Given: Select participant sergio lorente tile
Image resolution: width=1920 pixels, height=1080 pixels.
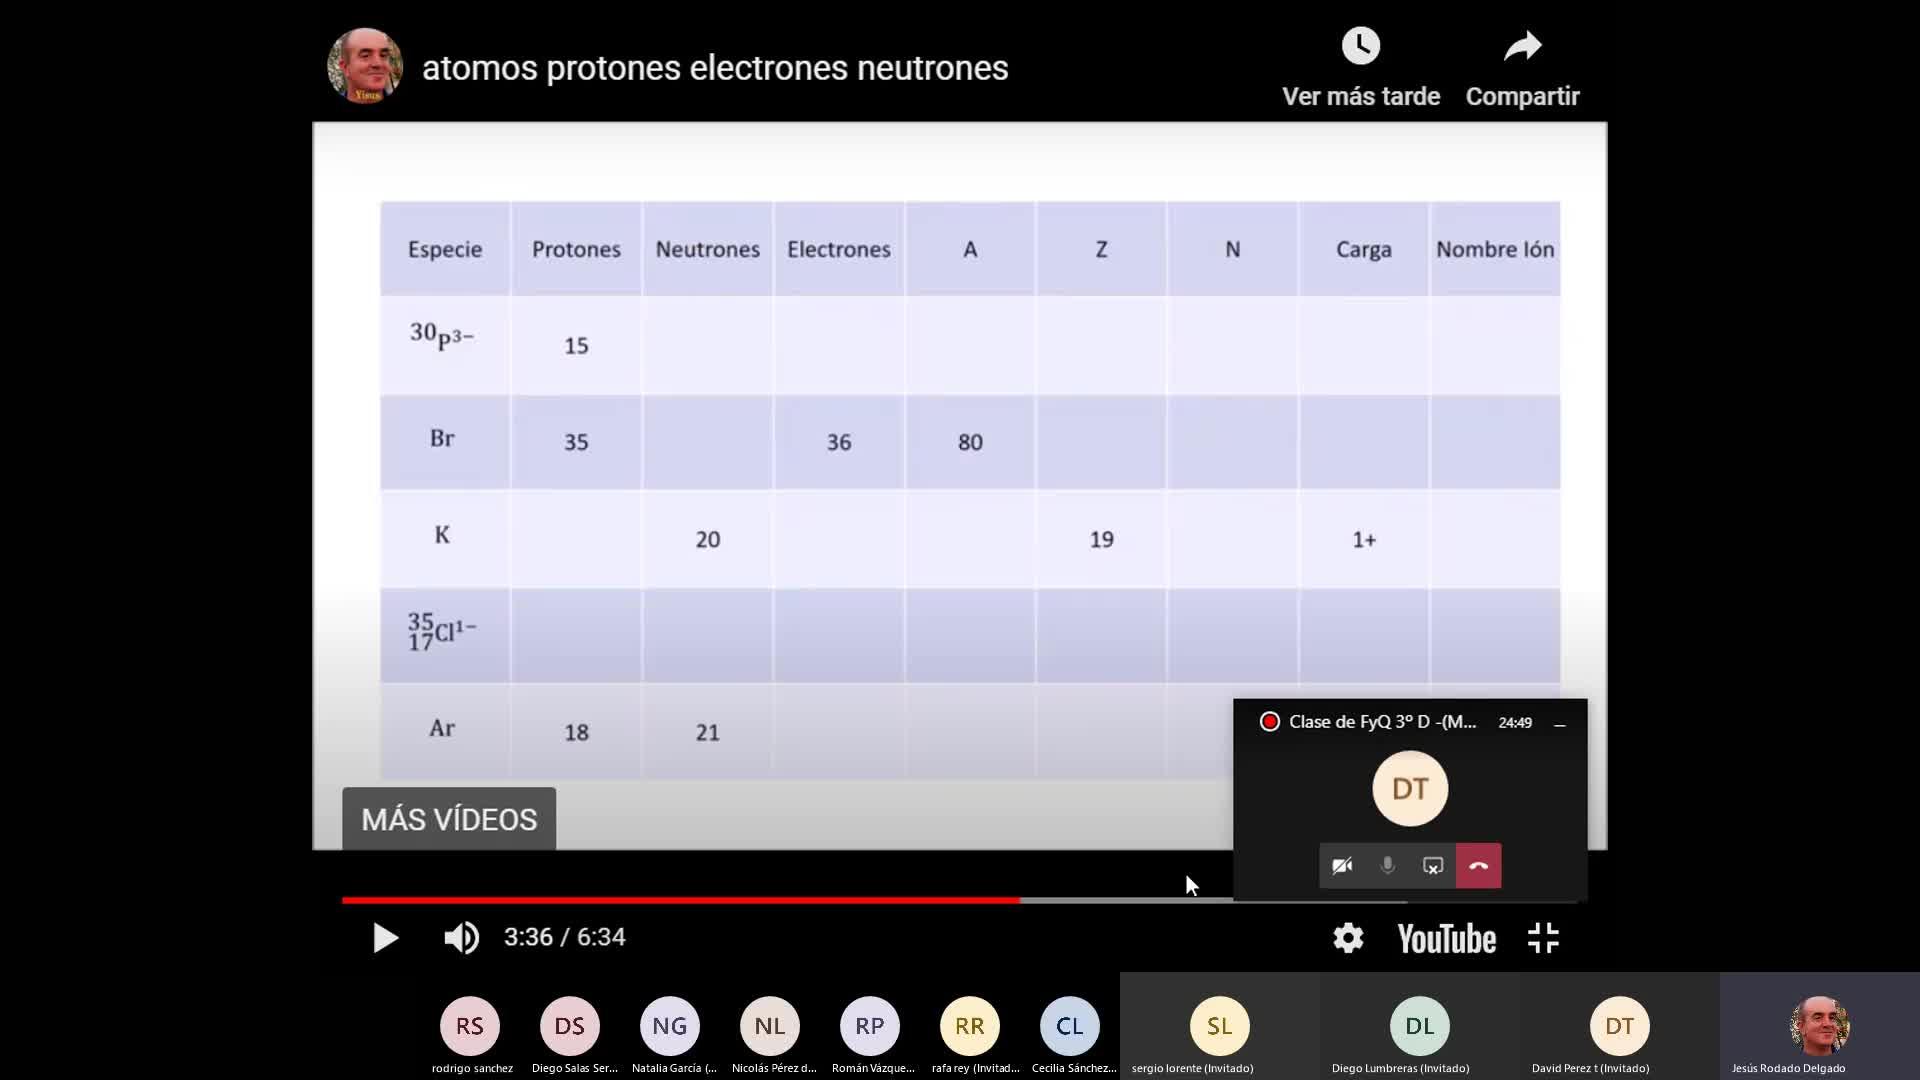Looking at the screenshot, I should [1219, 1026].
